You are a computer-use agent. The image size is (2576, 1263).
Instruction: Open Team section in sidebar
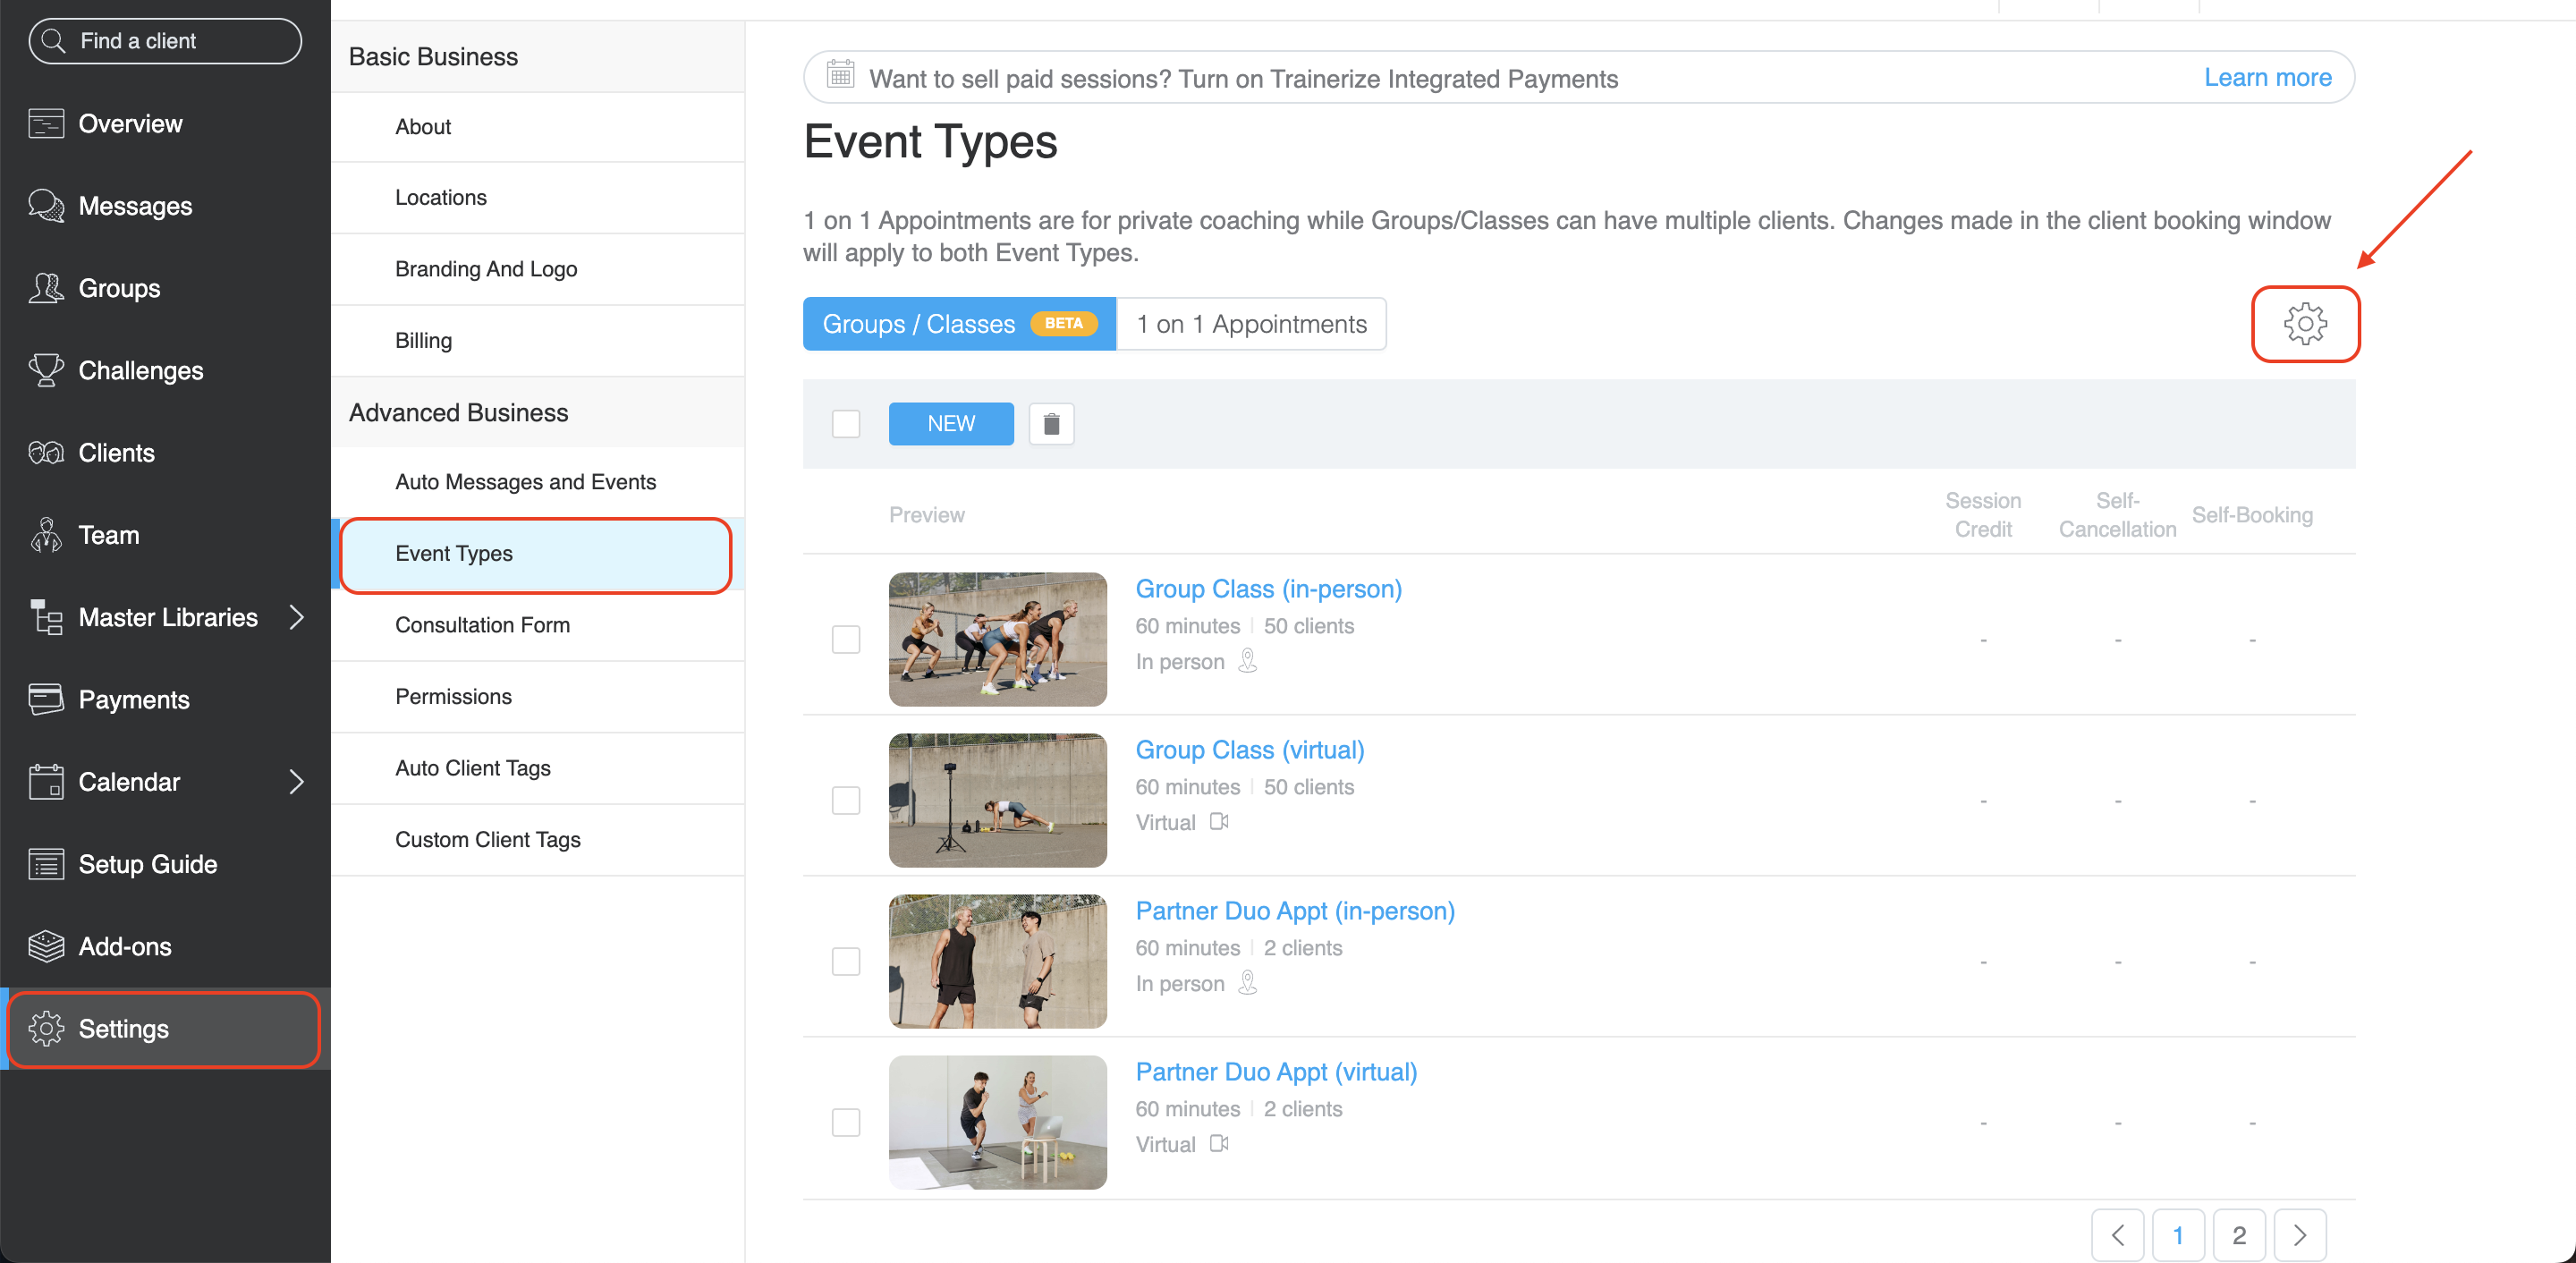[x=108, y=535]
